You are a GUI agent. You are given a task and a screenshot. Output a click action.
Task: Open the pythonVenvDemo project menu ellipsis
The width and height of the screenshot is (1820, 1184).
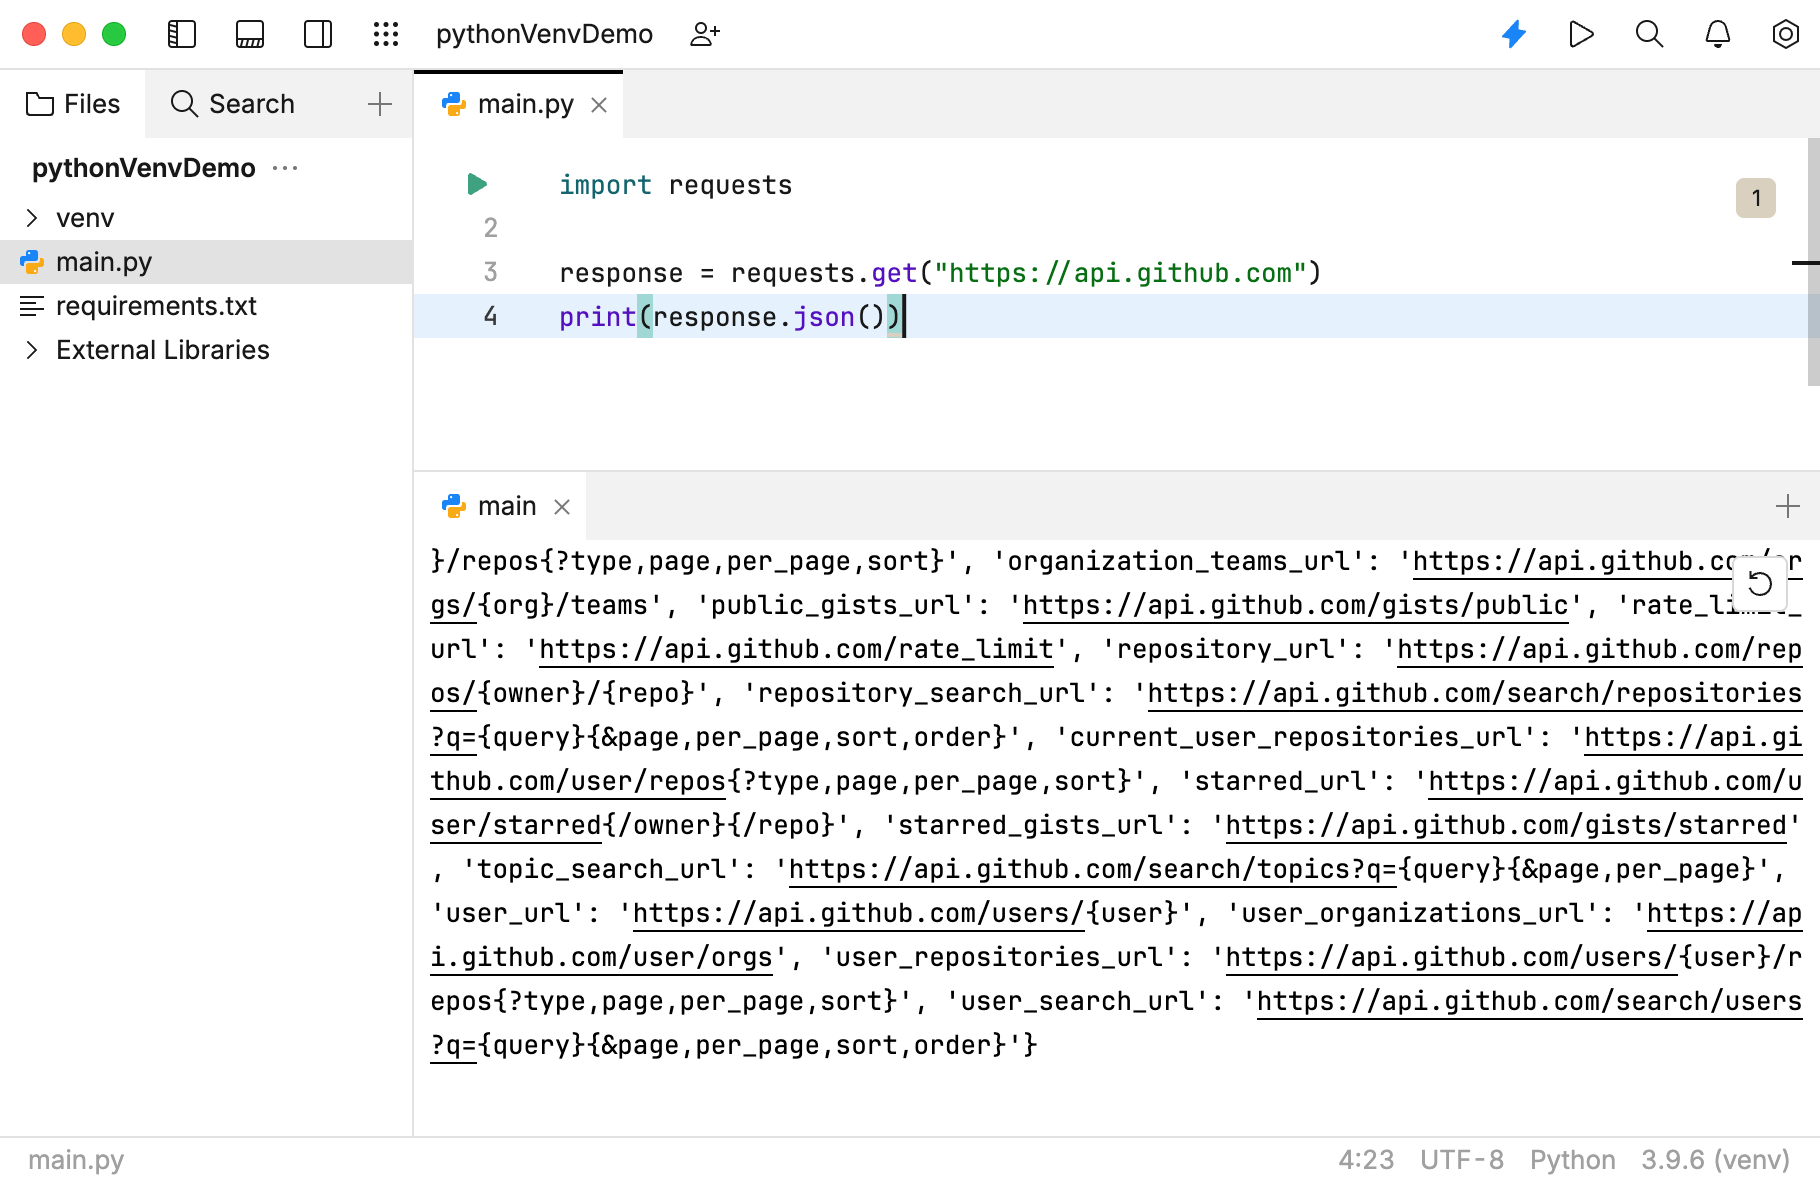286,168
